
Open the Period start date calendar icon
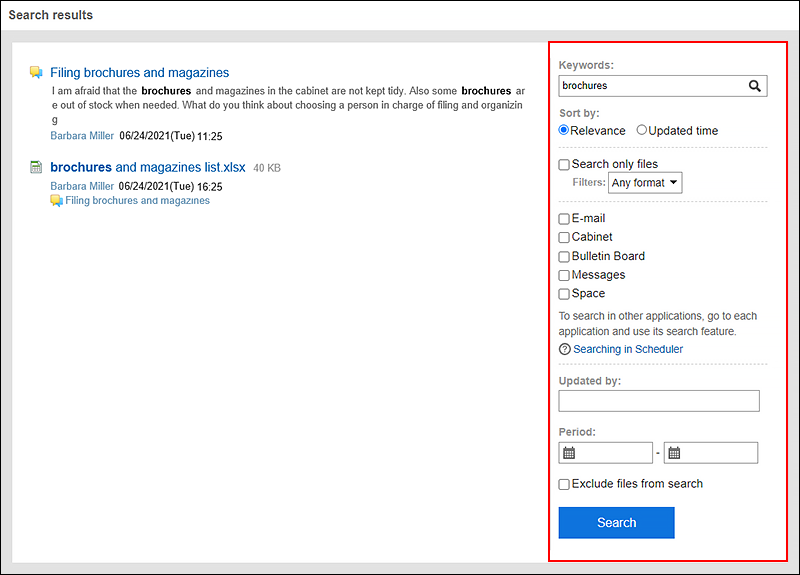click(x=569, y=453)
